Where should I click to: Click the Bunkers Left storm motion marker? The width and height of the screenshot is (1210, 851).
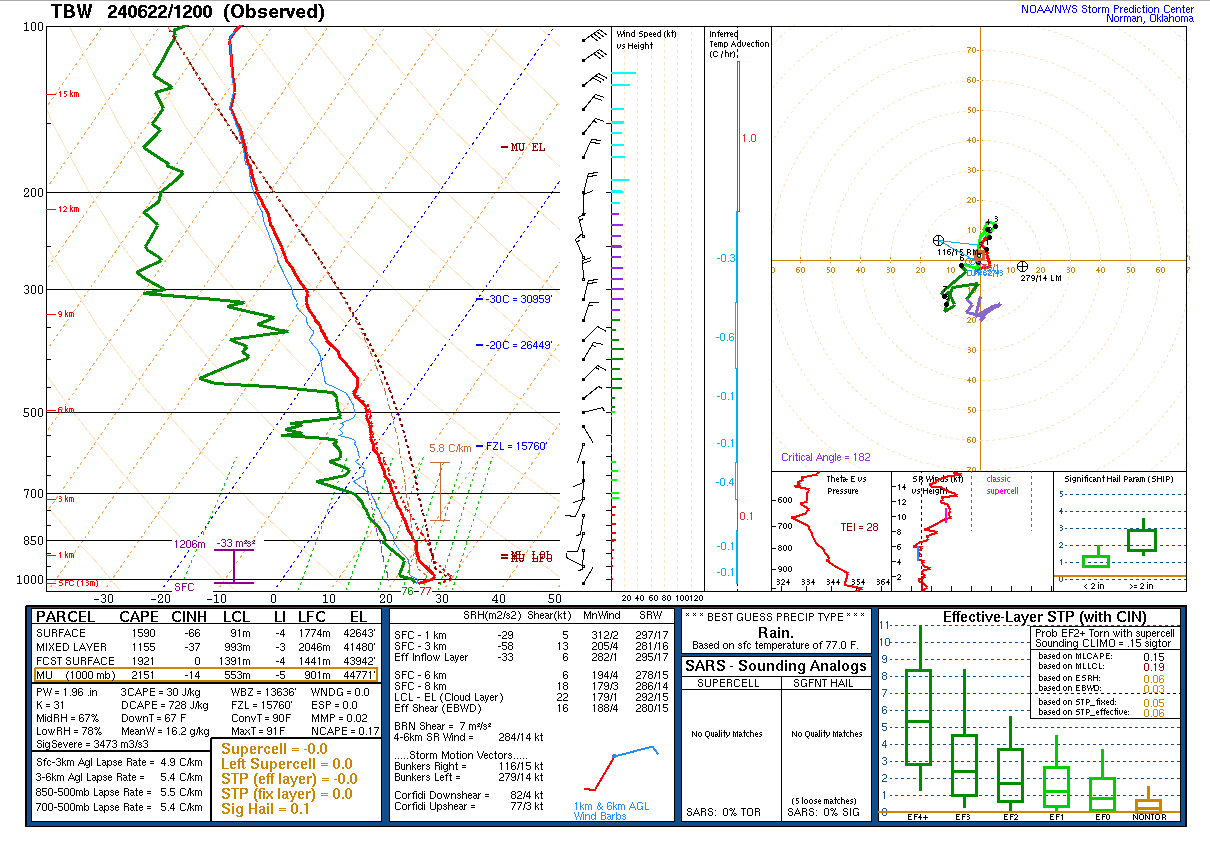coord(1021,267)
